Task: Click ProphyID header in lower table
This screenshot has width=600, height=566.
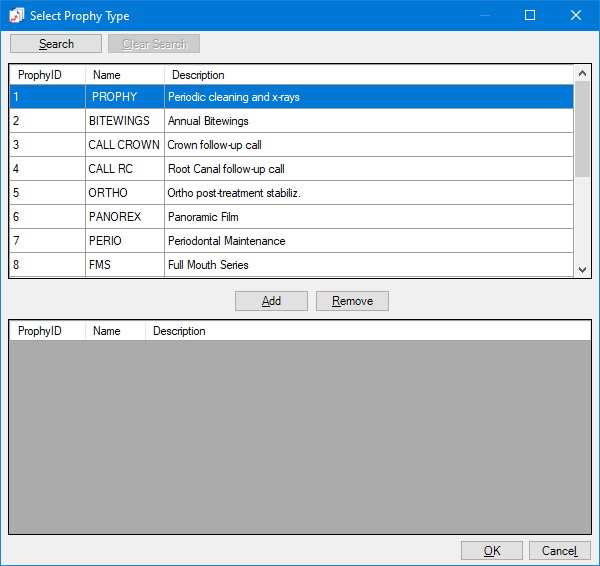Action: tap(47, 331)
